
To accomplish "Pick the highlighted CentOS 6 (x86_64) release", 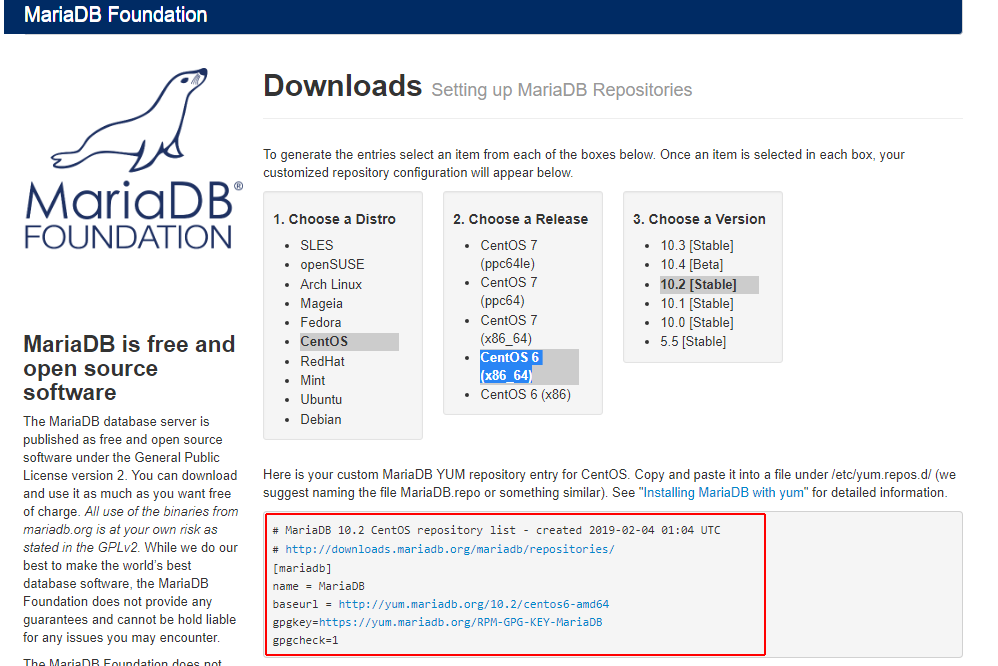I will click(x=510, y=367).
